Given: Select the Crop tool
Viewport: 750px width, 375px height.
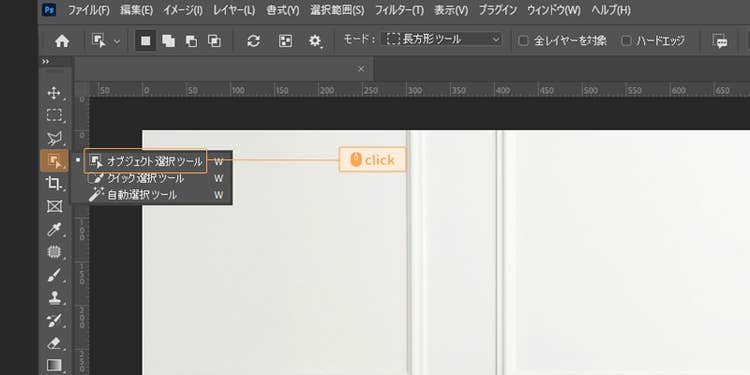Looking at the screenshot, I should [x=54, y=183].
